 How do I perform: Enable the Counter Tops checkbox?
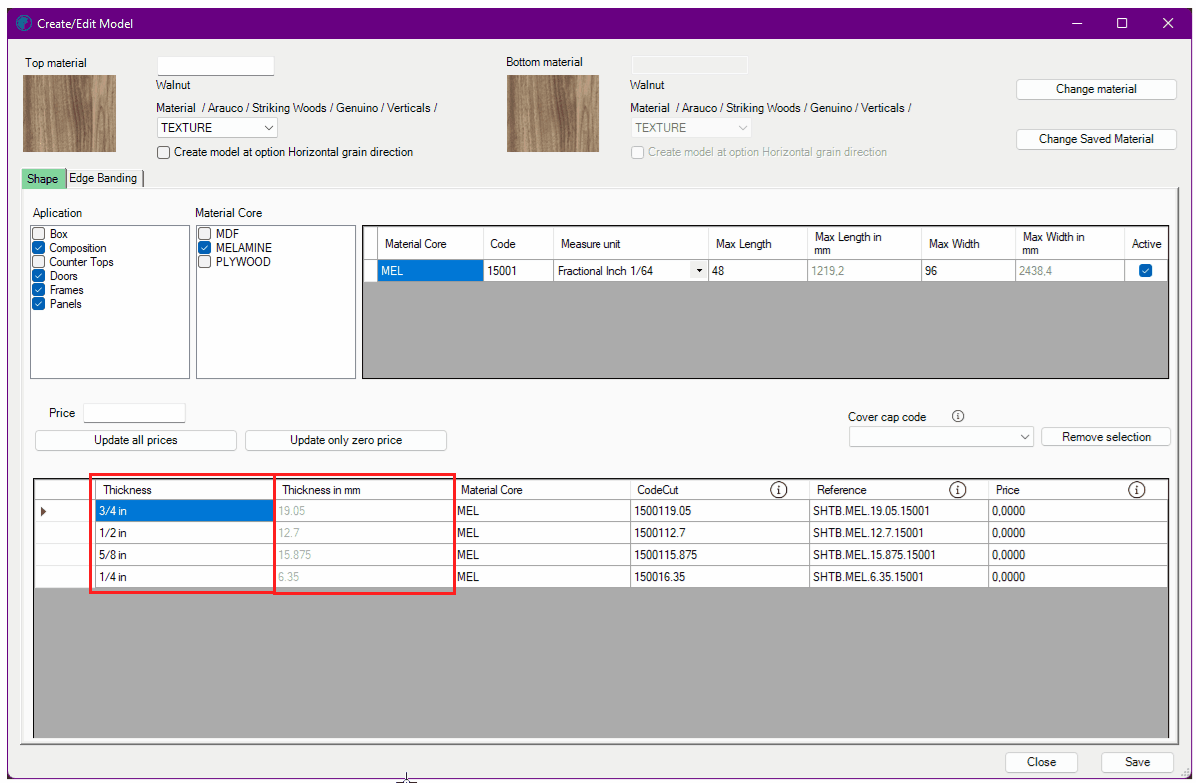39,262
